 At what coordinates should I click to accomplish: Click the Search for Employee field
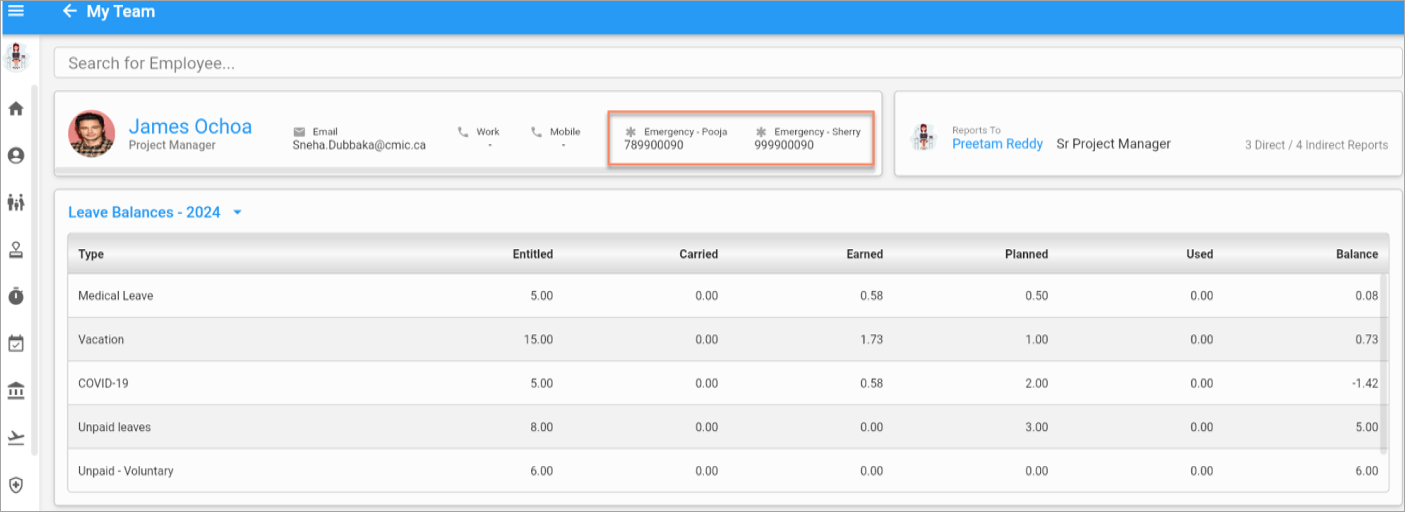(x=728, y=62)
